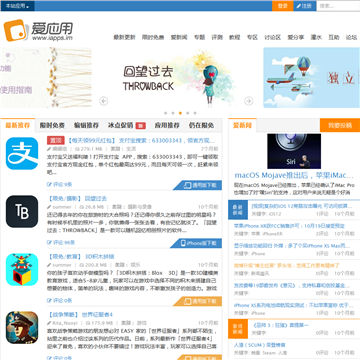Open 互助 in main navigation
Image resolution: width=360 pixels, height=360 pixels.
pyautogui.click(x=334, y=37)
